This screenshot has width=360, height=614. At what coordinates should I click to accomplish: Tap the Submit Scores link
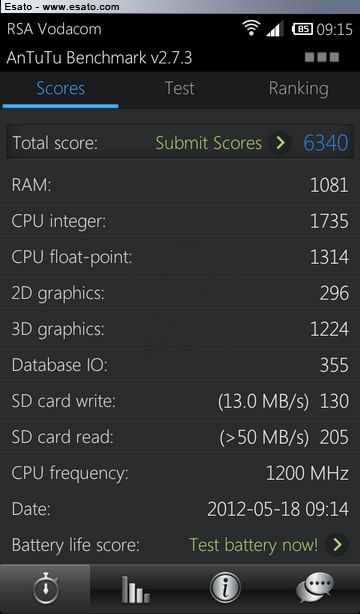[x=208, y=143]
